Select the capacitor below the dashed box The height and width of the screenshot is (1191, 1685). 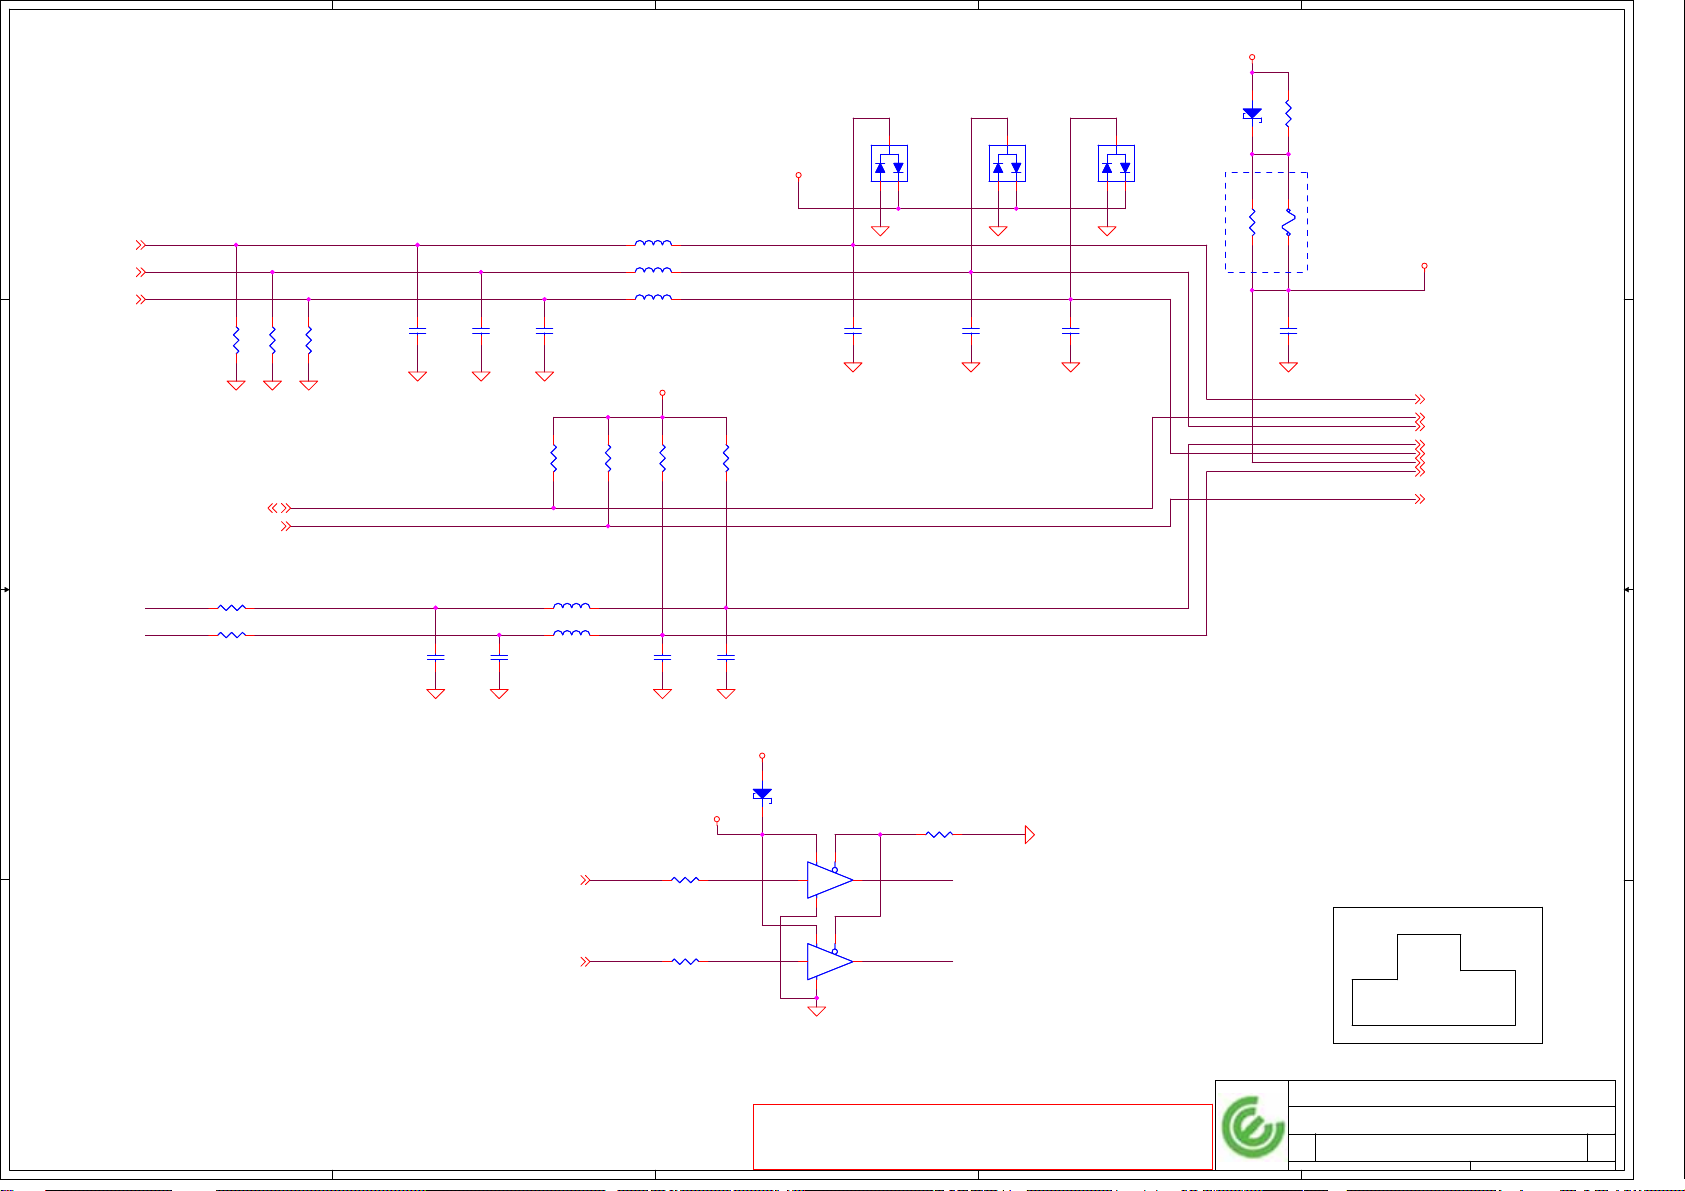click(1289, 329)
